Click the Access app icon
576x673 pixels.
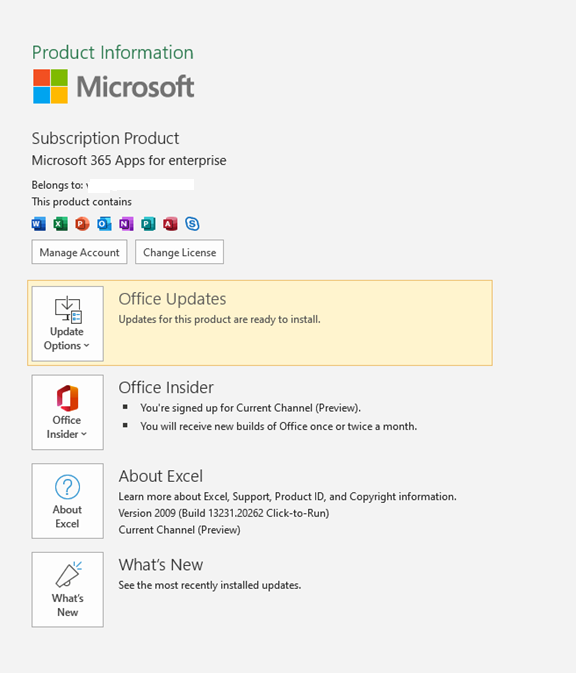click(x=170, y=224)
